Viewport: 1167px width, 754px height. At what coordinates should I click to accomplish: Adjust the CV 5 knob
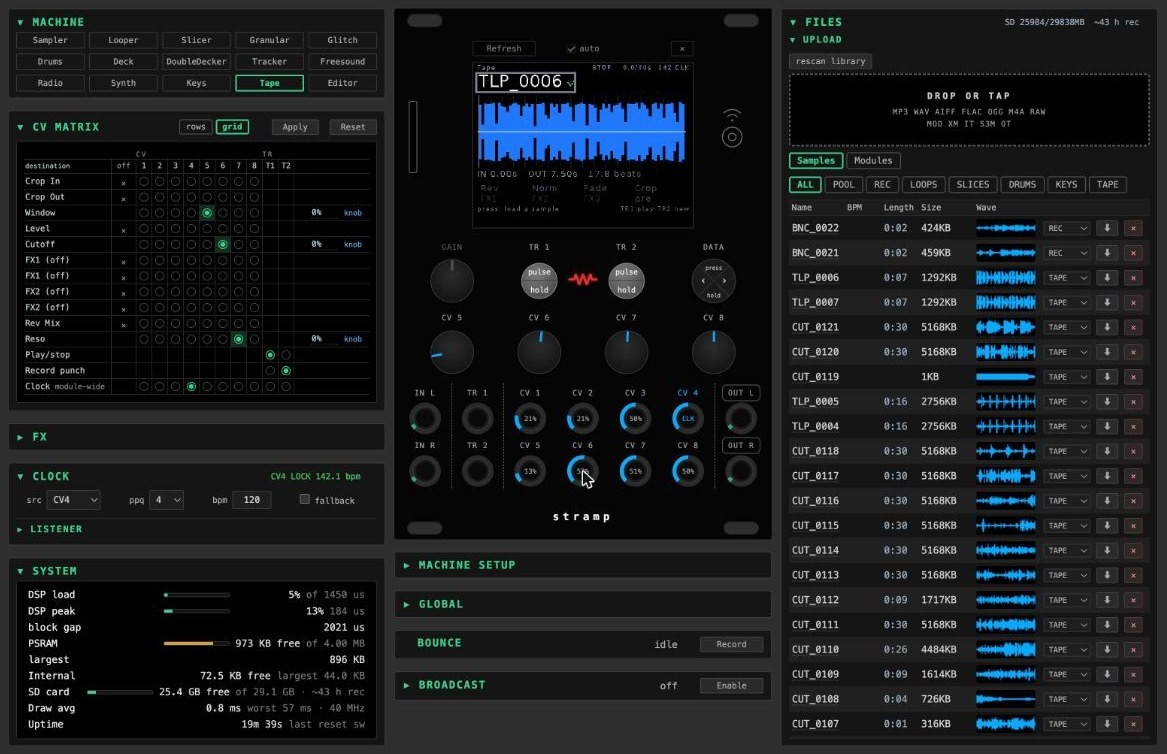click(452, 352)
